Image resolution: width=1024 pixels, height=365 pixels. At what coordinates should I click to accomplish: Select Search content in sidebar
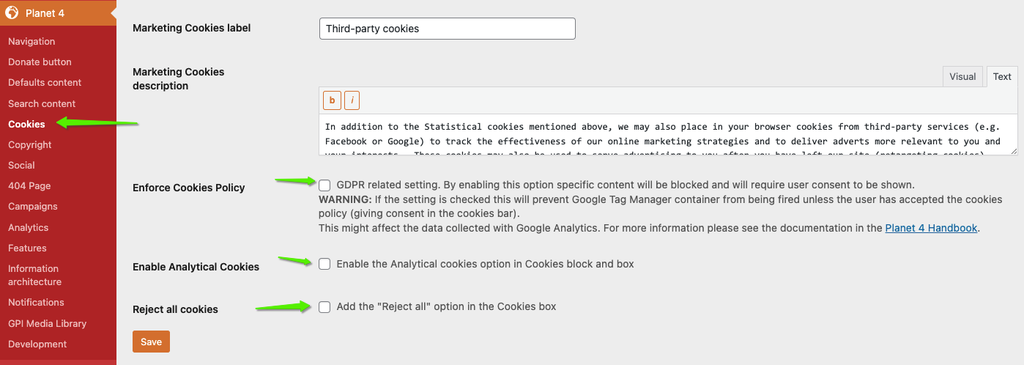click(42, 103)
